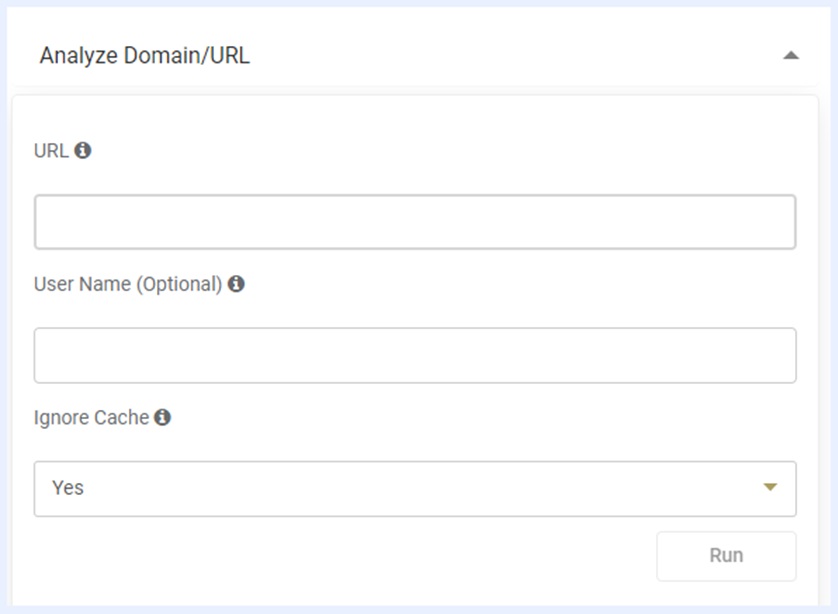Toggle the Analyze Domain/URL section closed

click(x=790, y=56)
